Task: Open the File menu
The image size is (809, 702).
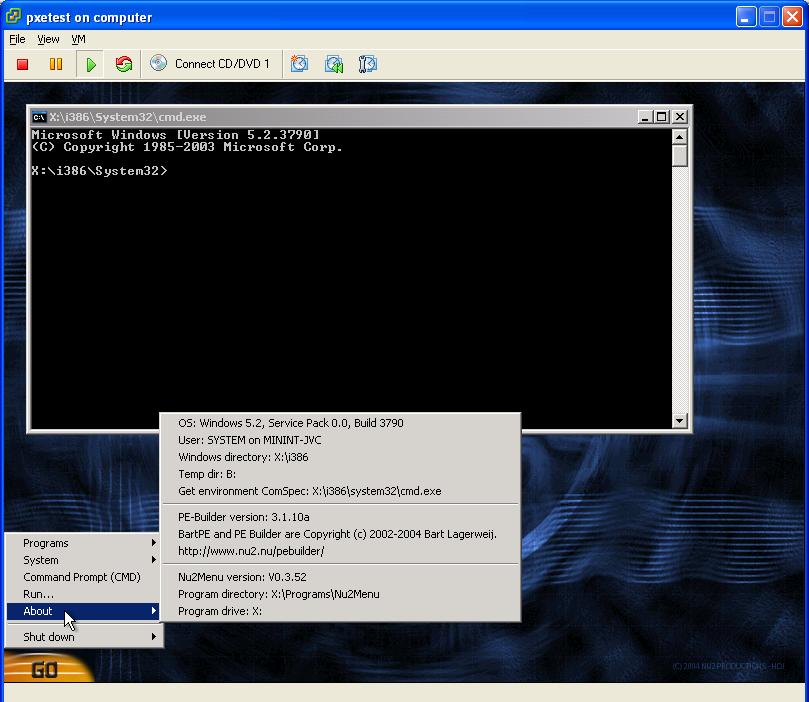Action: (17, 39)
